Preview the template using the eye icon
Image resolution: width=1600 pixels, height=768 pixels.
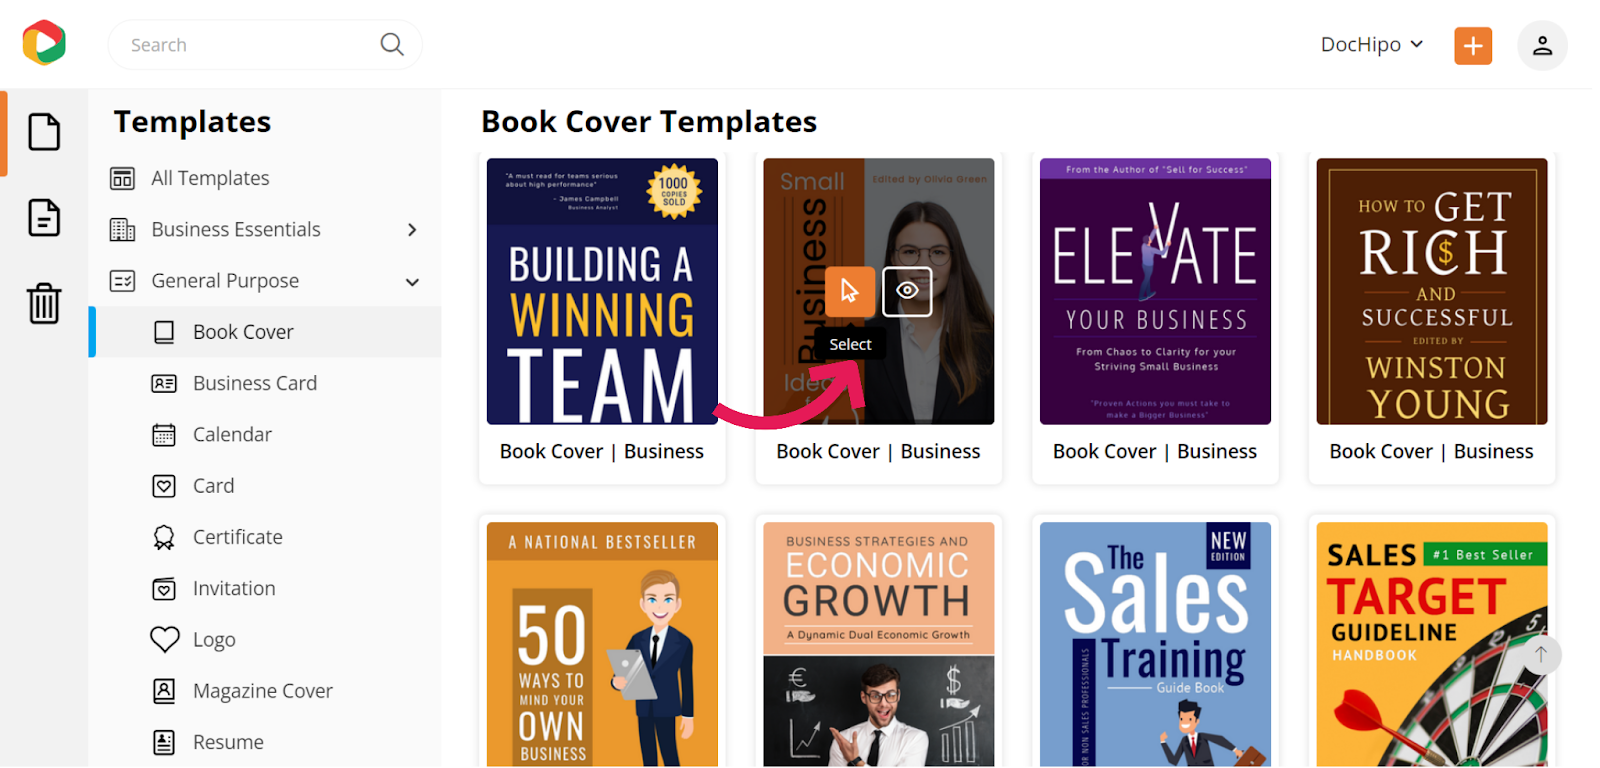907,291
